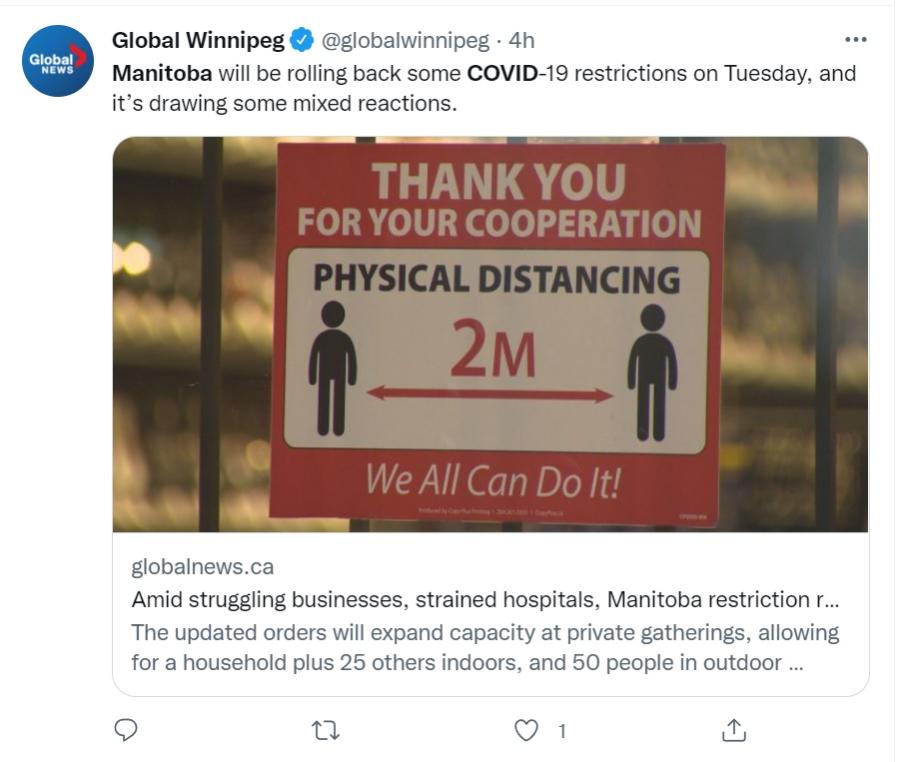Reply to the tweet via speech bubble icon
Image resolution: width=913 pixels, height=762 pixels.
126,731
